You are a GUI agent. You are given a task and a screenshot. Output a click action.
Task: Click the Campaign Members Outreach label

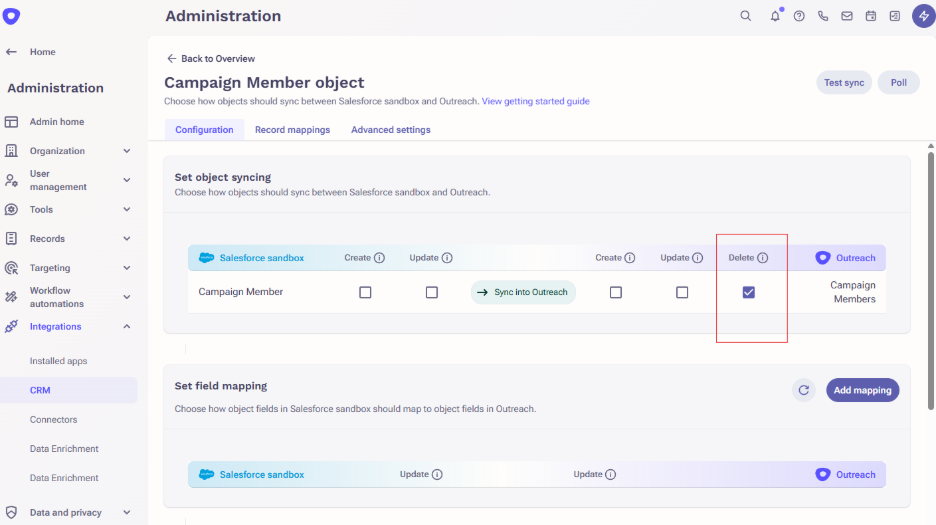(853, 292)
